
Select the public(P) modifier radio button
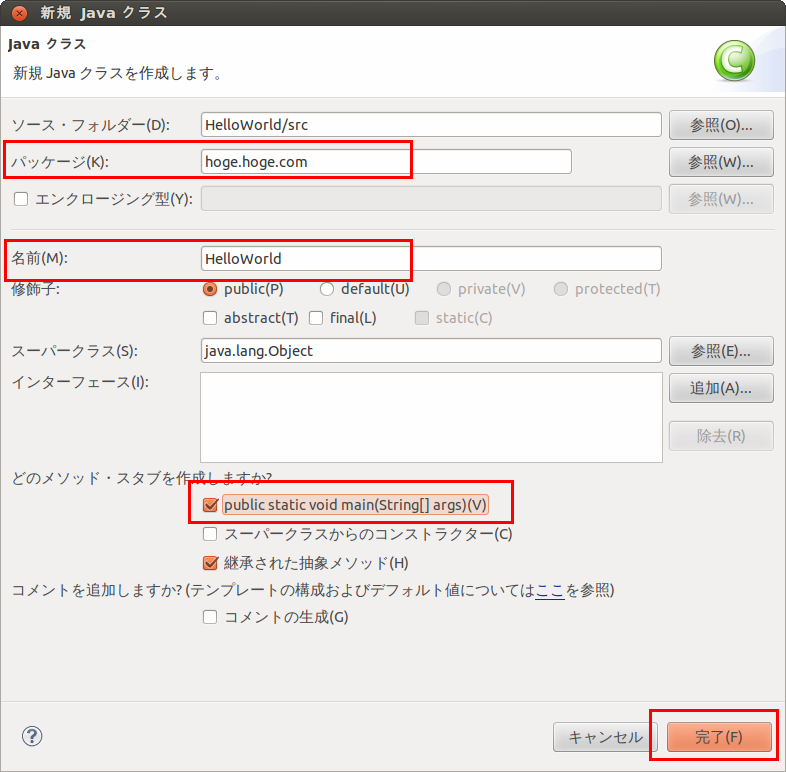pos(210,289)
